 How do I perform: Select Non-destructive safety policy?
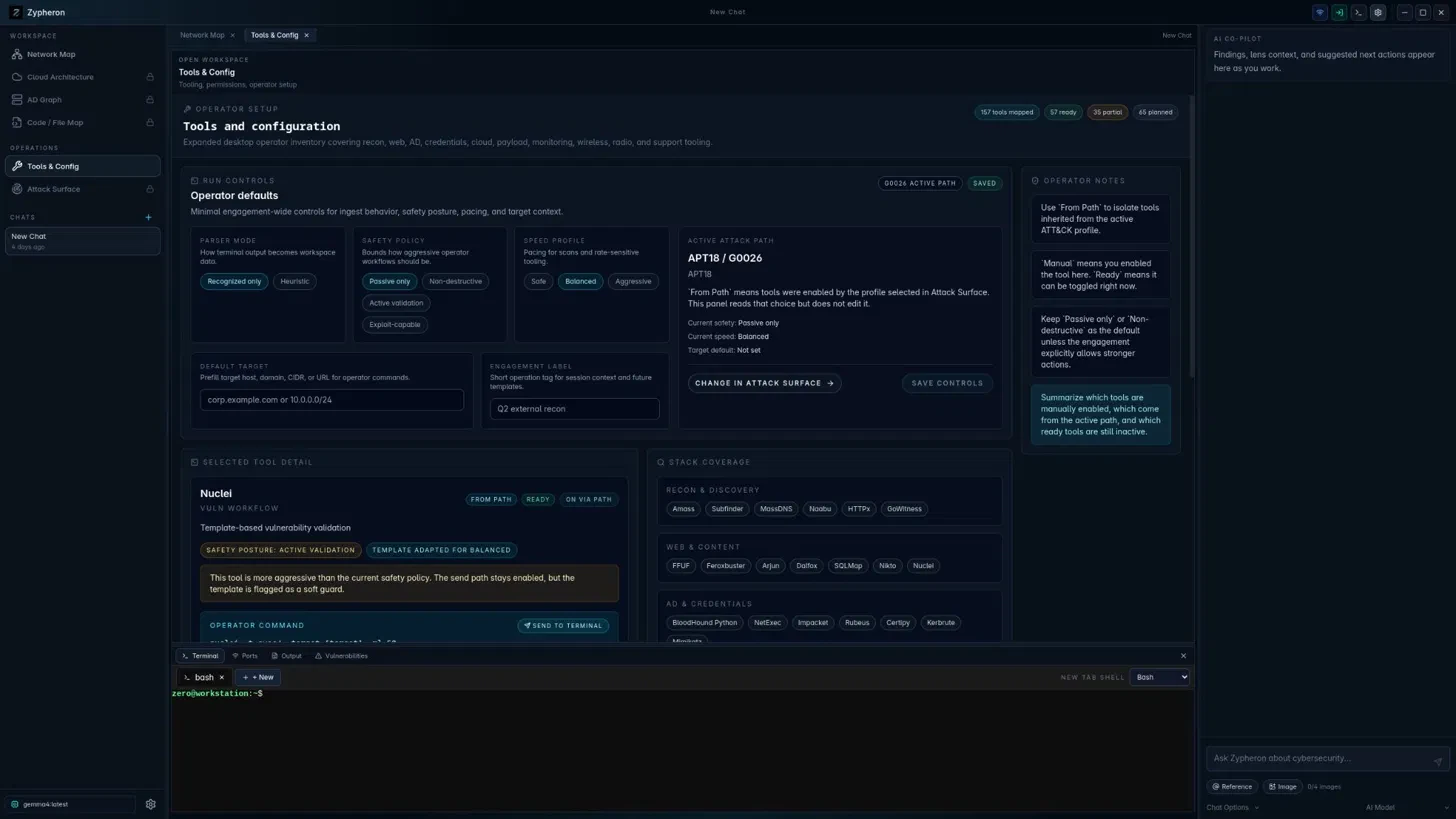click(x=456, y=282)
